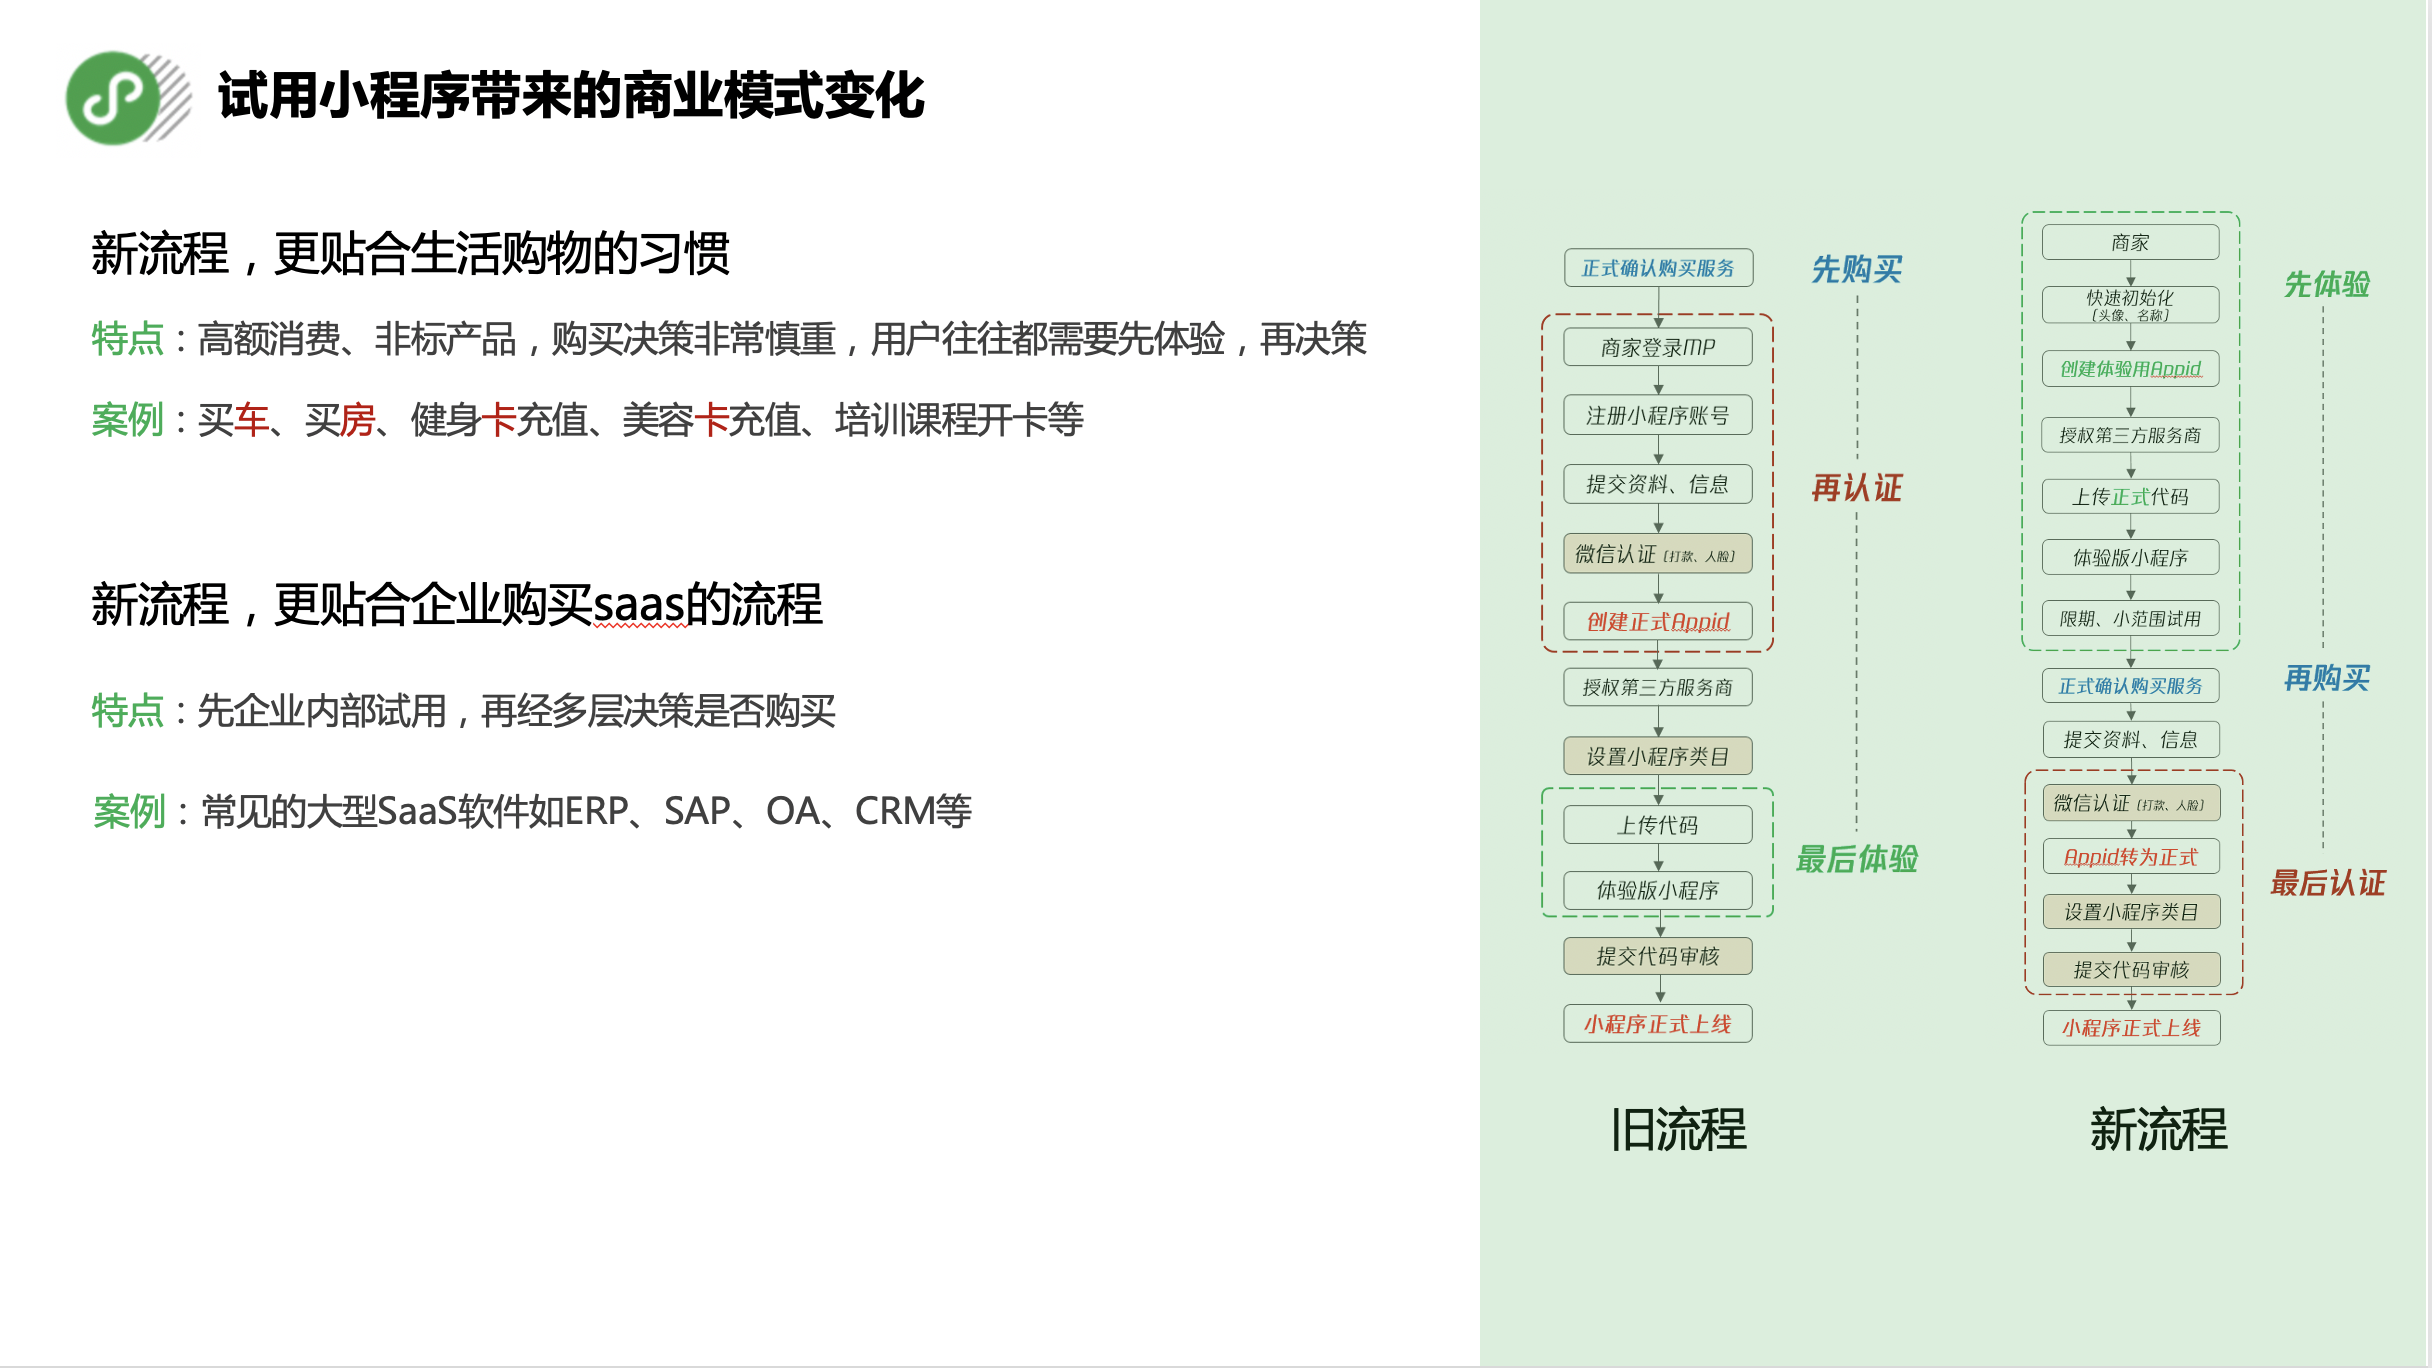Click the red 创建正式Appid box
The image size is (2432, 1368).
pyautogui.click(x=1657, y=621)
